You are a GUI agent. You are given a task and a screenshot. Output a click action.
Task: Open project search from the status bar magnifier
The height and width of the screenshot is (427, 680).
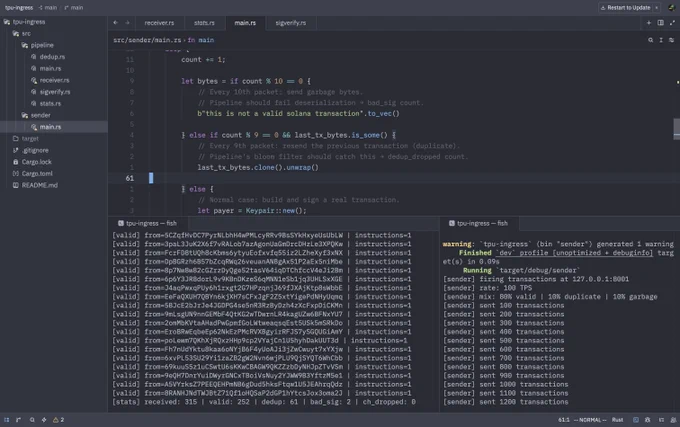pyautogui.click(x=32, y=420)
